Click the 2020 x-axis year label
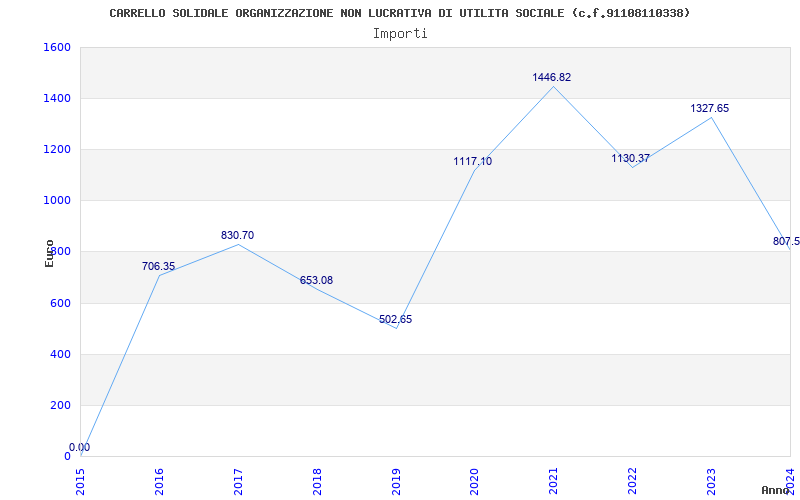Image resolution: width=800 pixels, height=500 pixels. (474, 481)
